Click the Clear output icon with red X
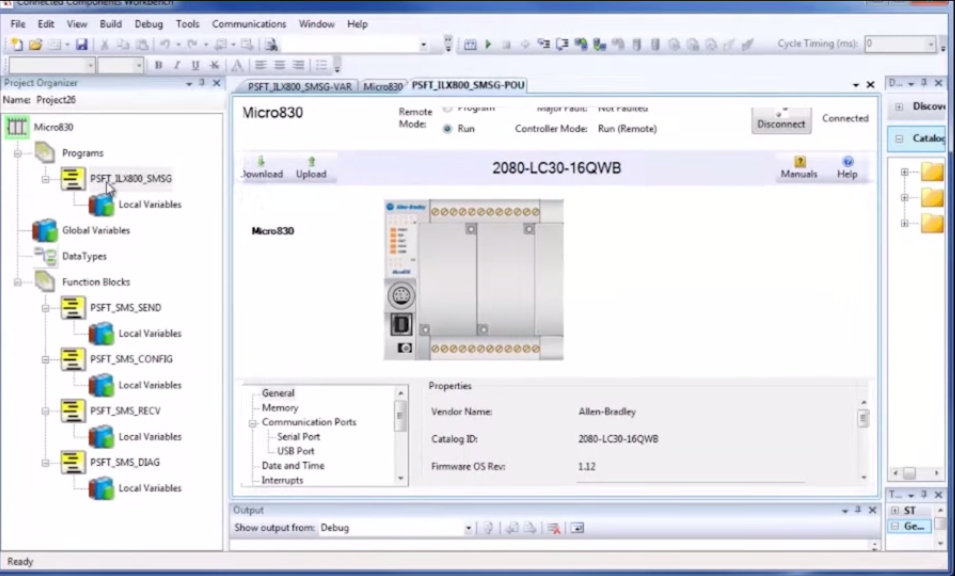The height and width of the screenshot is (576, 955). [554, 528]
